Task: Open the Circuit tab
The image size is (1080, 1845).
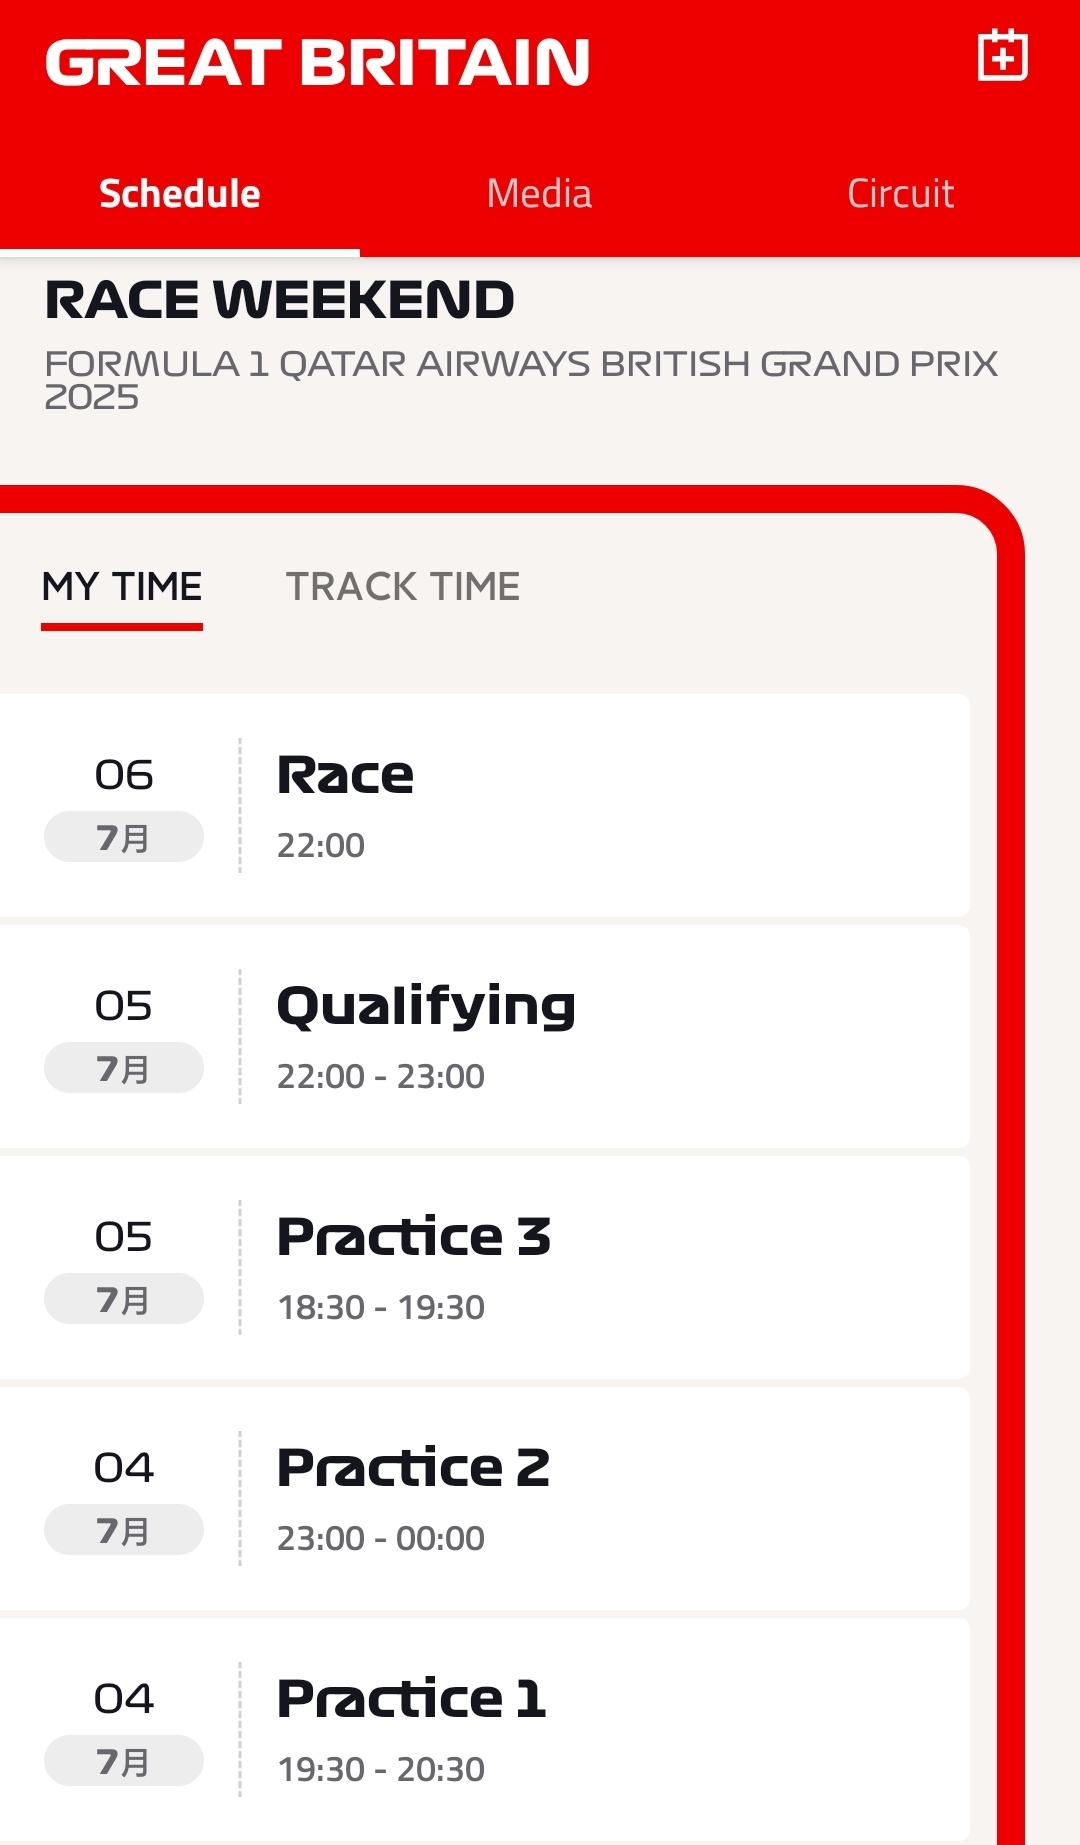Action: (900, 193)
